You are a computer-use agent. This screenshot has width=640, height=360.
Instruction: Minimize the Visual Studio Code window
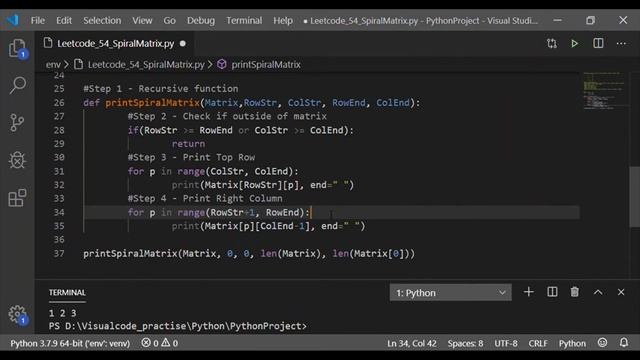pyautogui.click(x=558, y=20)
